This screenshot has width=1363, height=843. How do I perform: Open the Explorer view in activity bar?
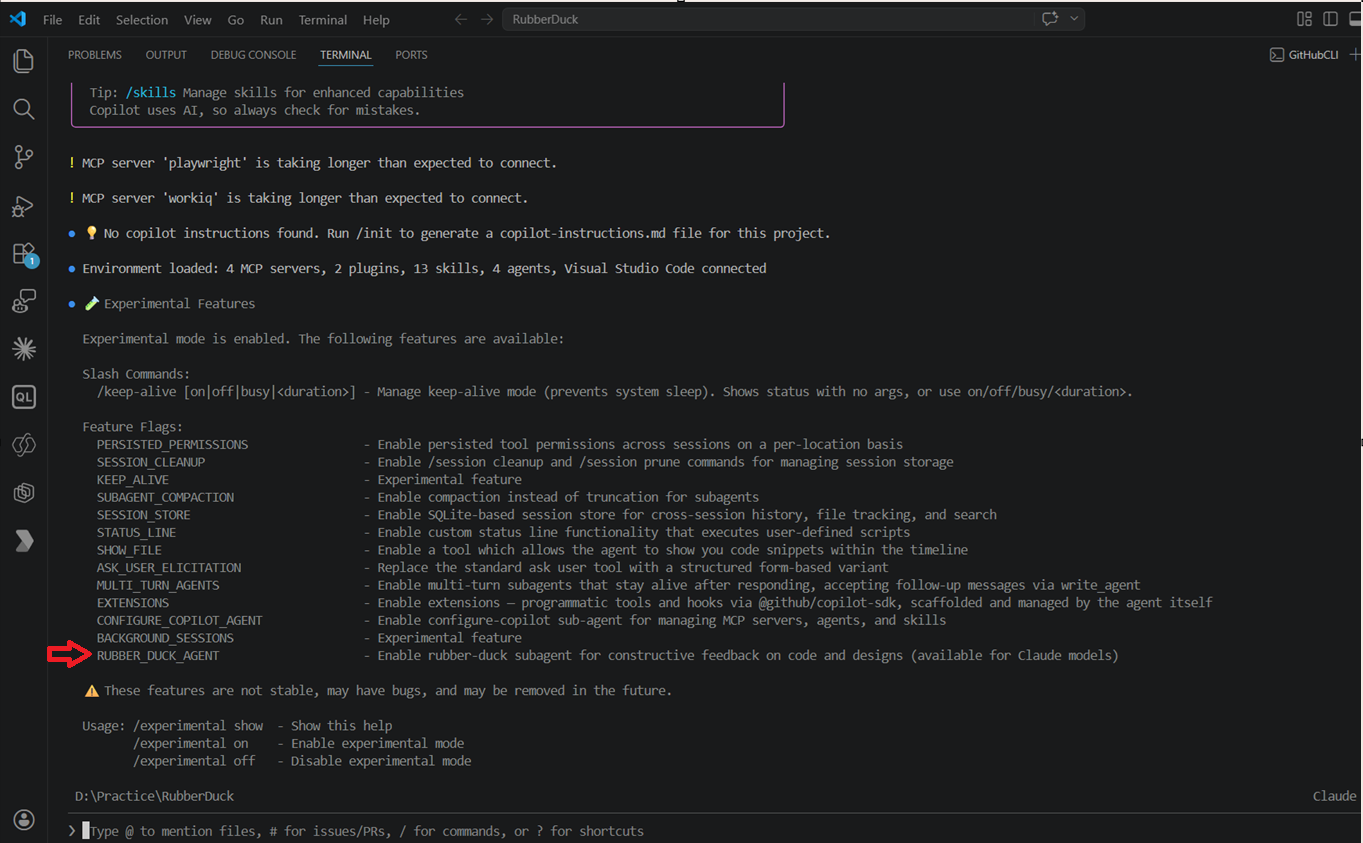[x=23, y=61]
